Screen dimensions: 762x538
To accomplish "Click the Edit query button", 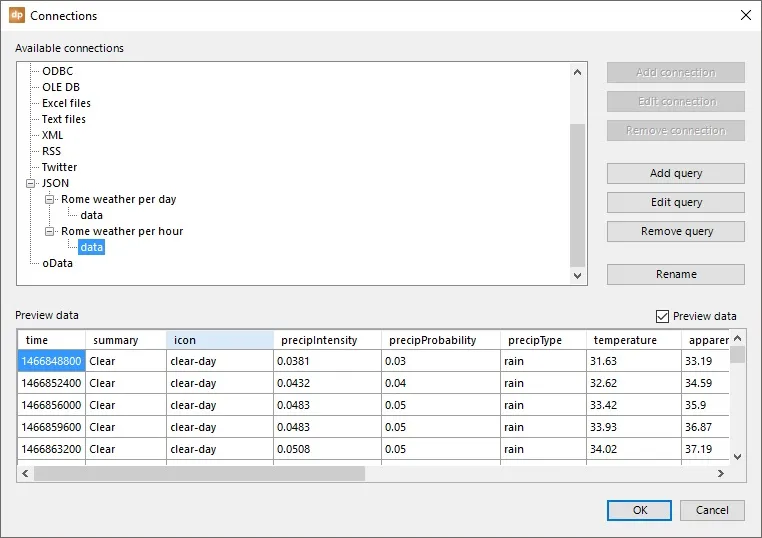I will pos(675,202).
